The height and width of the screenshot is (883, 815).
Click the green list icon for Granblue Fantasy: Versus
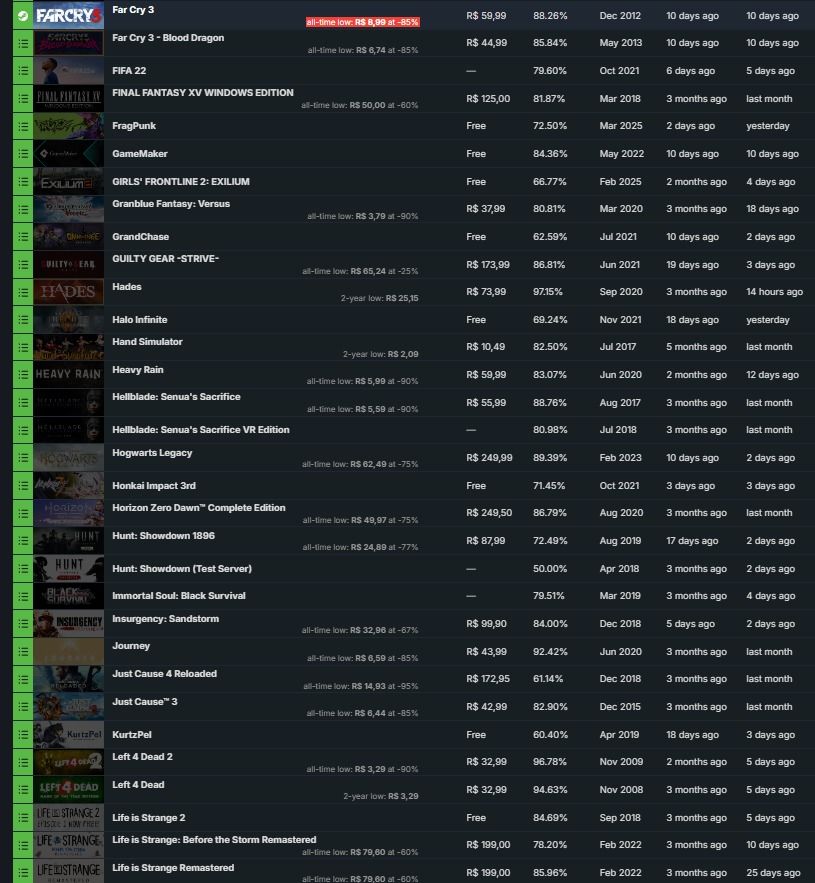pos(23,209)
